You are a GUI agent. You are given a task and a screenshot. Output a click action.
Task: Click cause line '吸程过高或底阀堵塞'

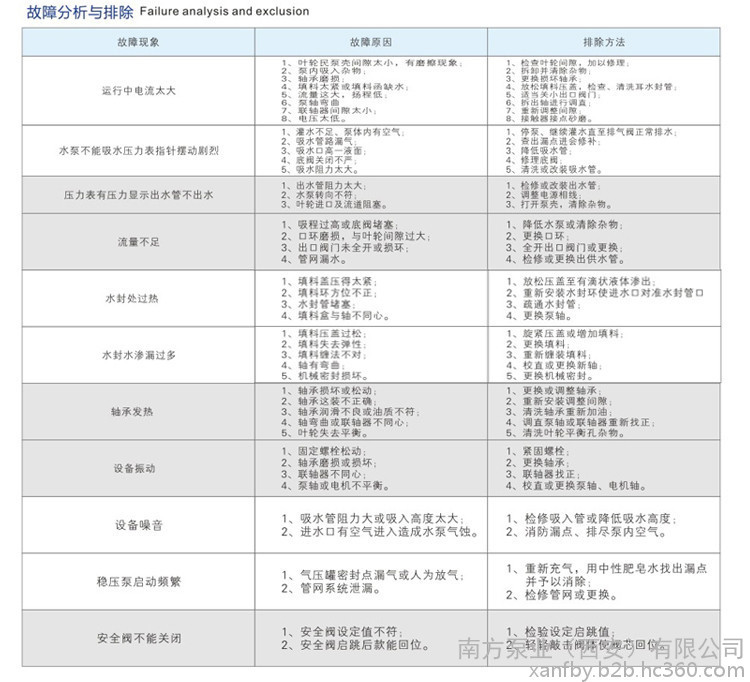340,225
